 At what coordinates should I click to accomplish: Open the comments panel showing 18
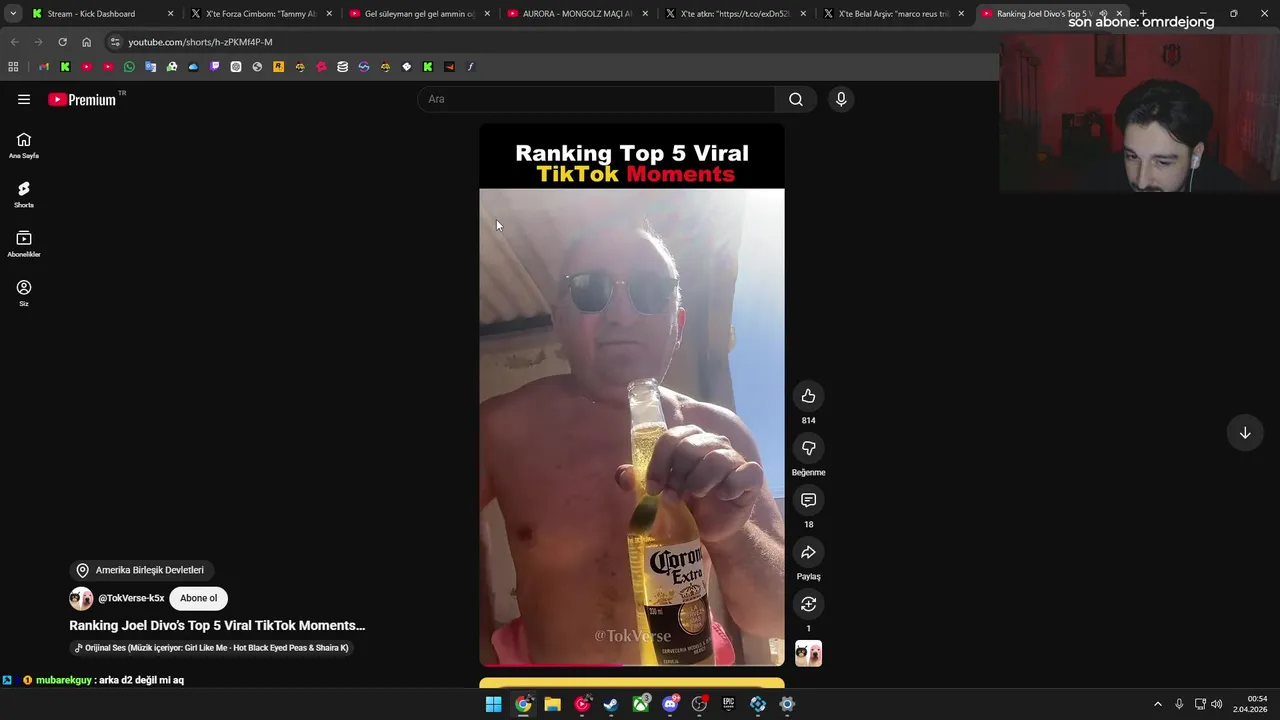click(808, 500)
